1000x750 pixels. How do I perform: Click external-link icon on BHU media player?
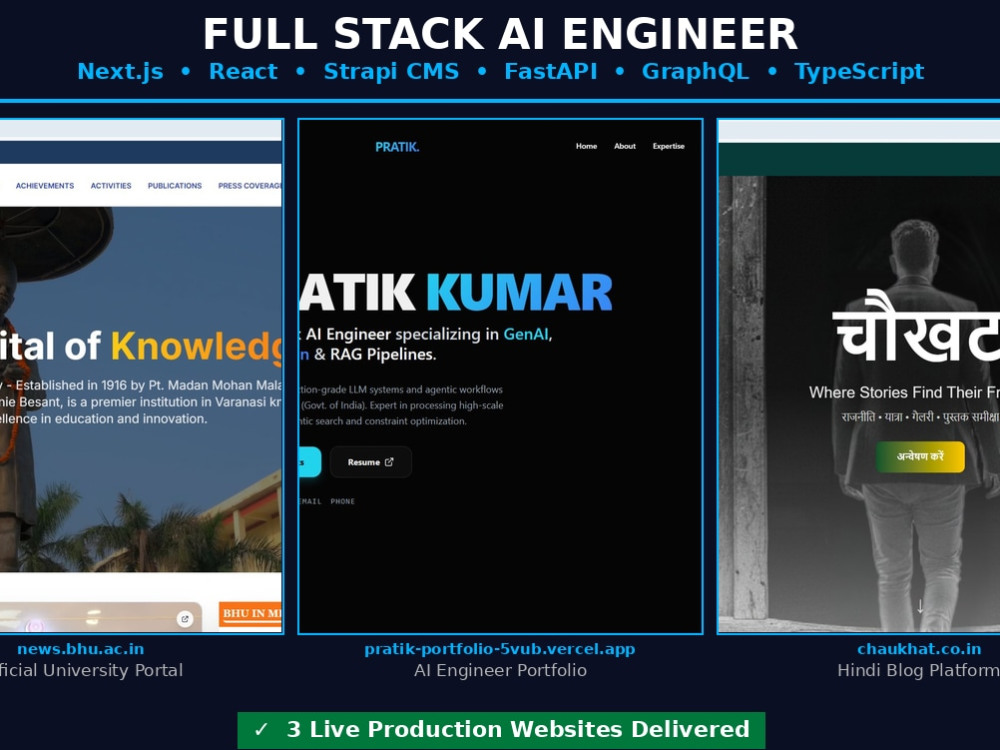(184, 619)
